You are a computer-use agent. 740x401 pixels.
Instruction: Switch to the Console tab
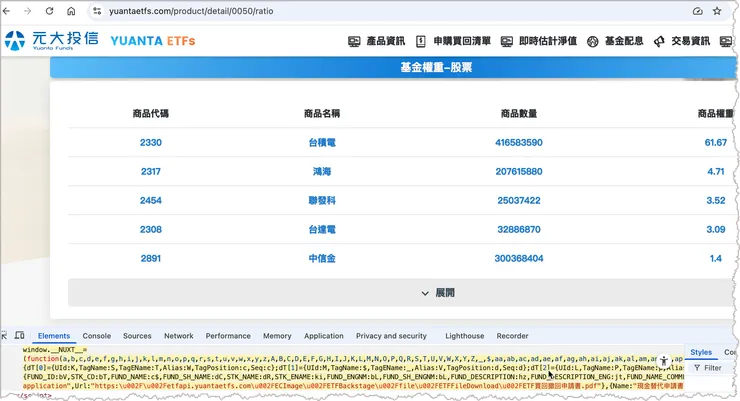[x=97, y=336]
